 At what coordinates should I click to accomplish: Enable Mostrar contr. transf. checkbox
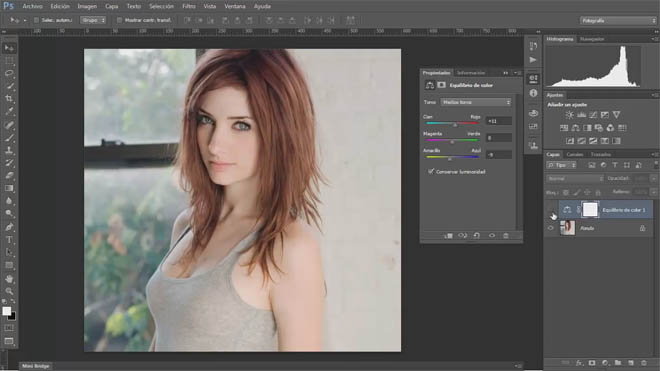tap(119, 20)
